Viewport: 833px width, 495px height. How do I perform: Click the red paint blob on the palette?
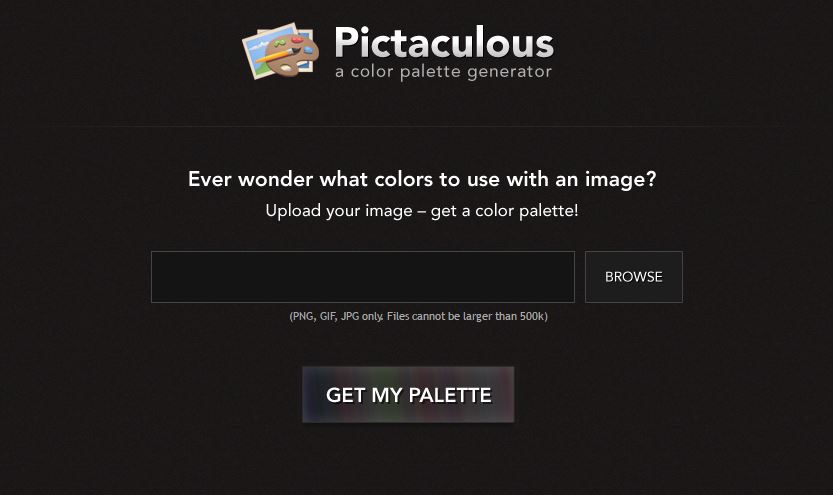[298, 40]
